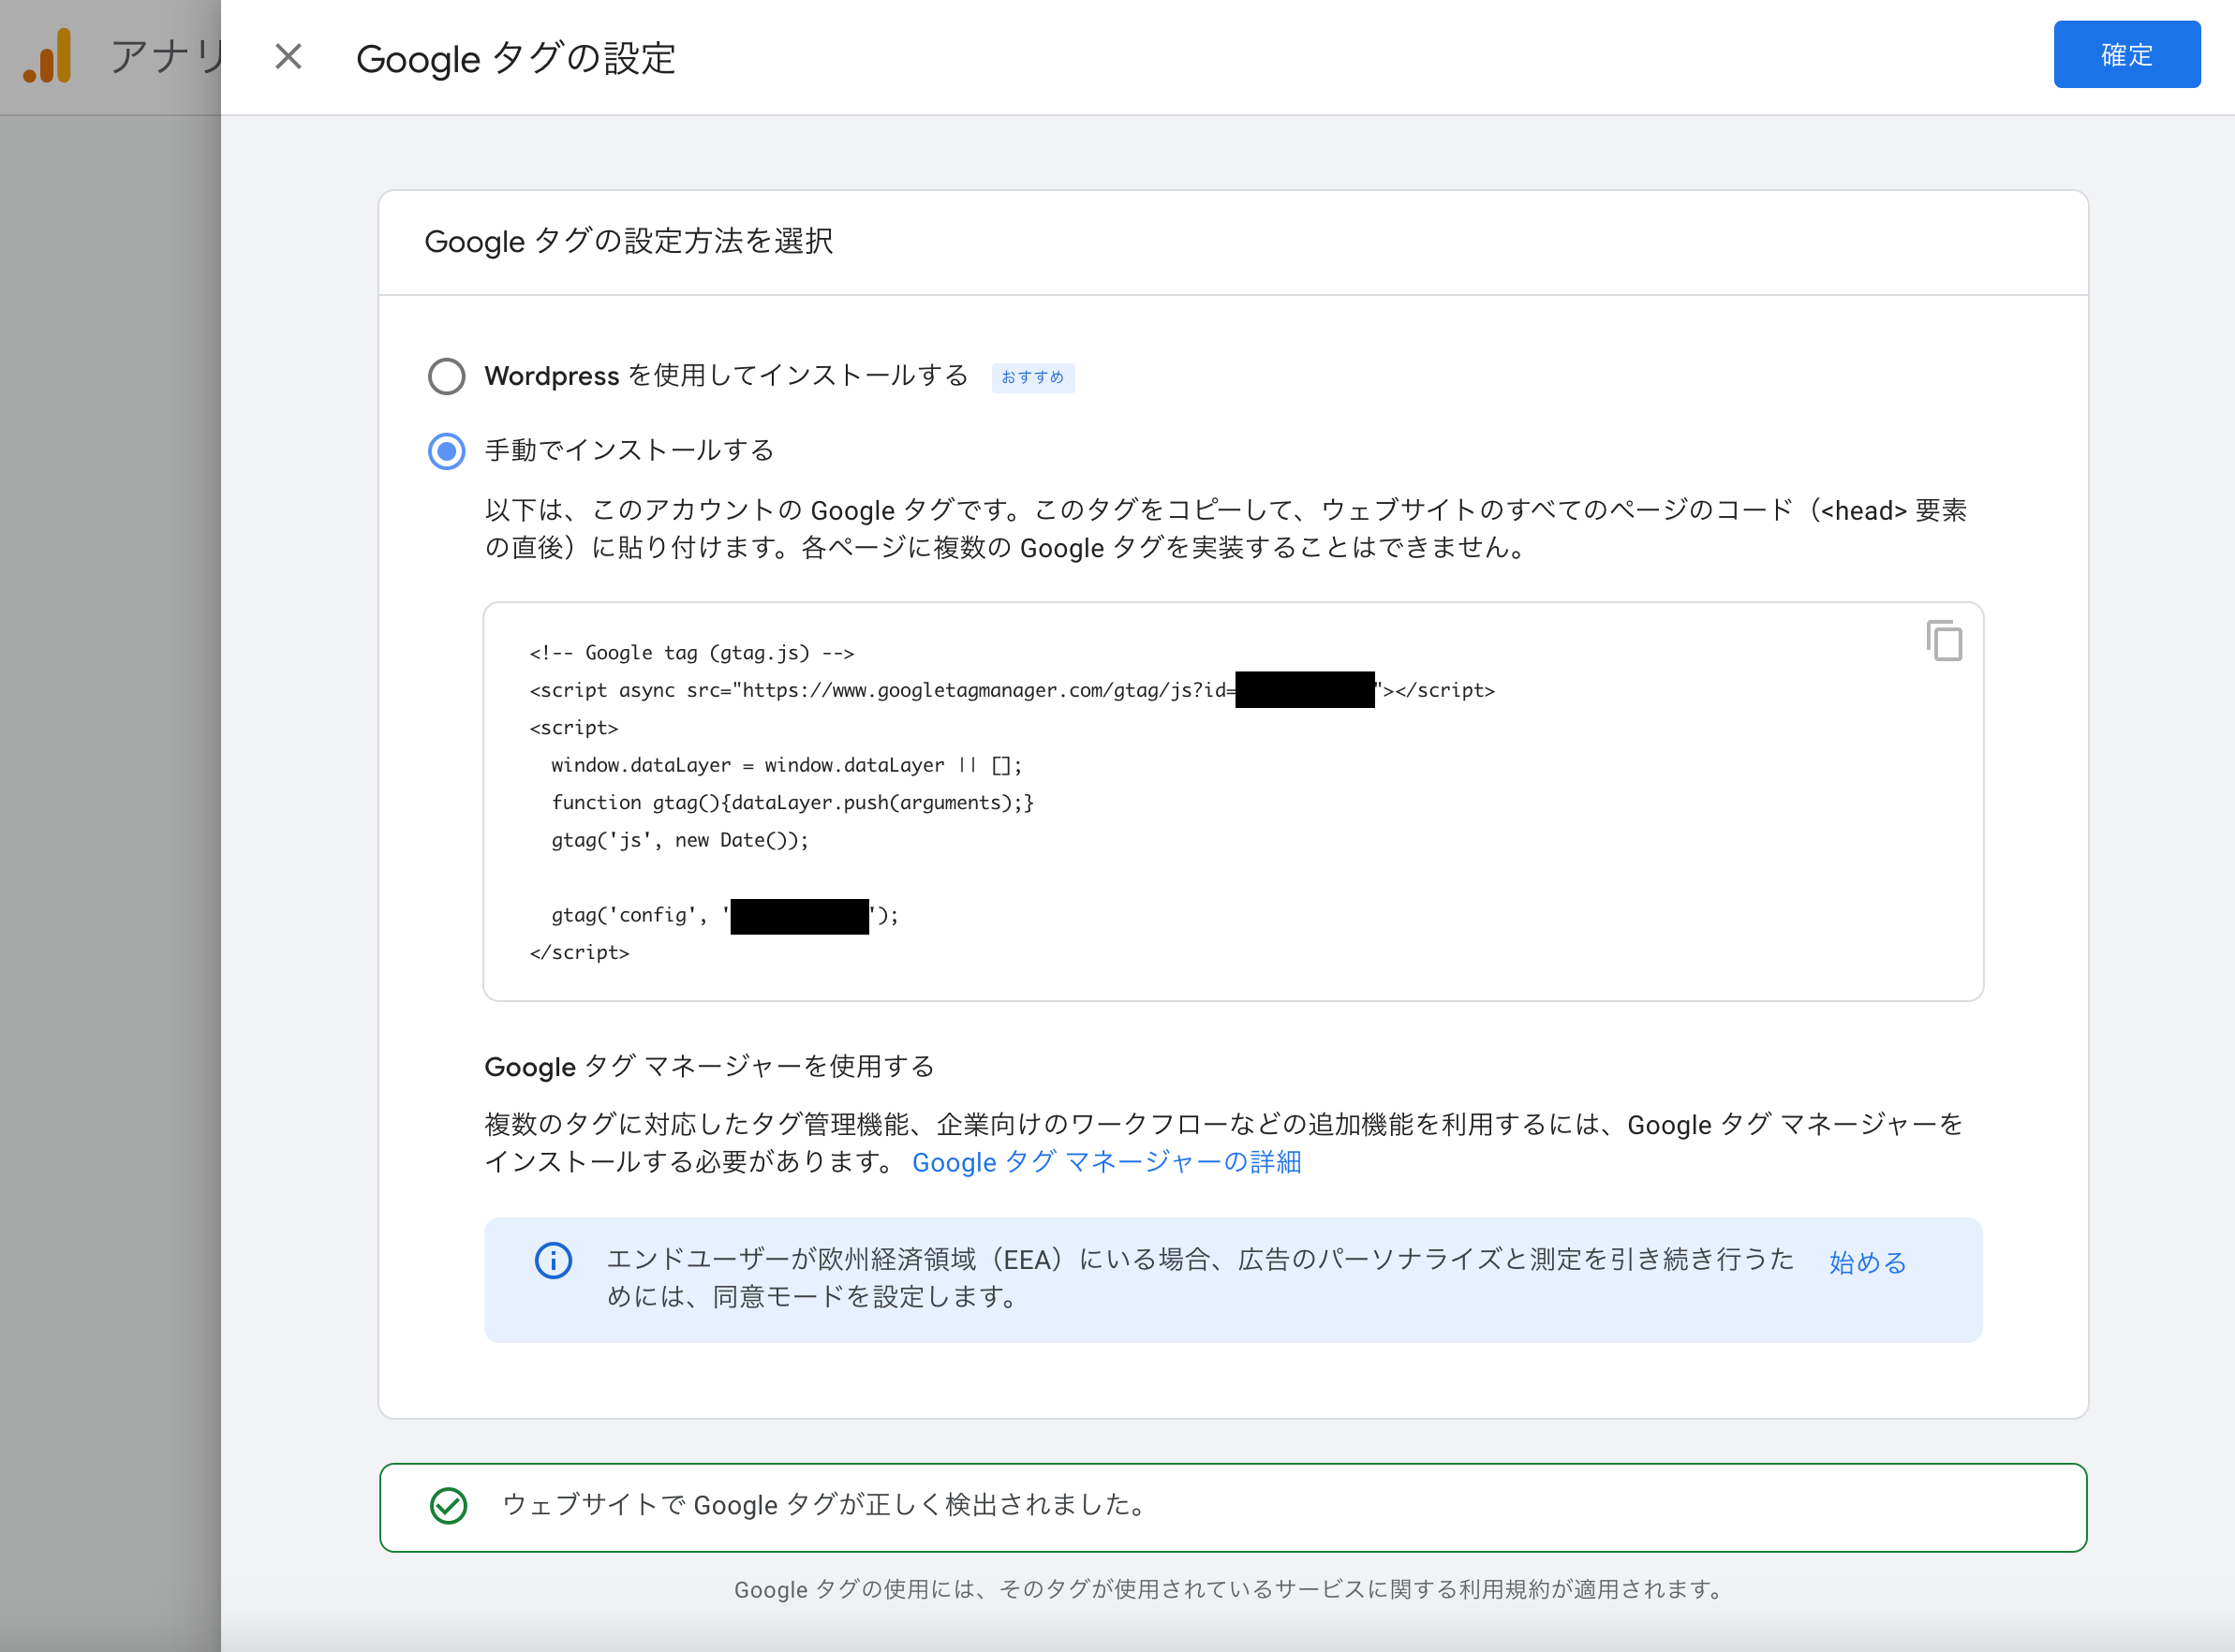This screenshot has width=2235, height=1652.
Task: Click the <!-- Google tag (gtag.js) --> comment line
Action: point(692,653)
